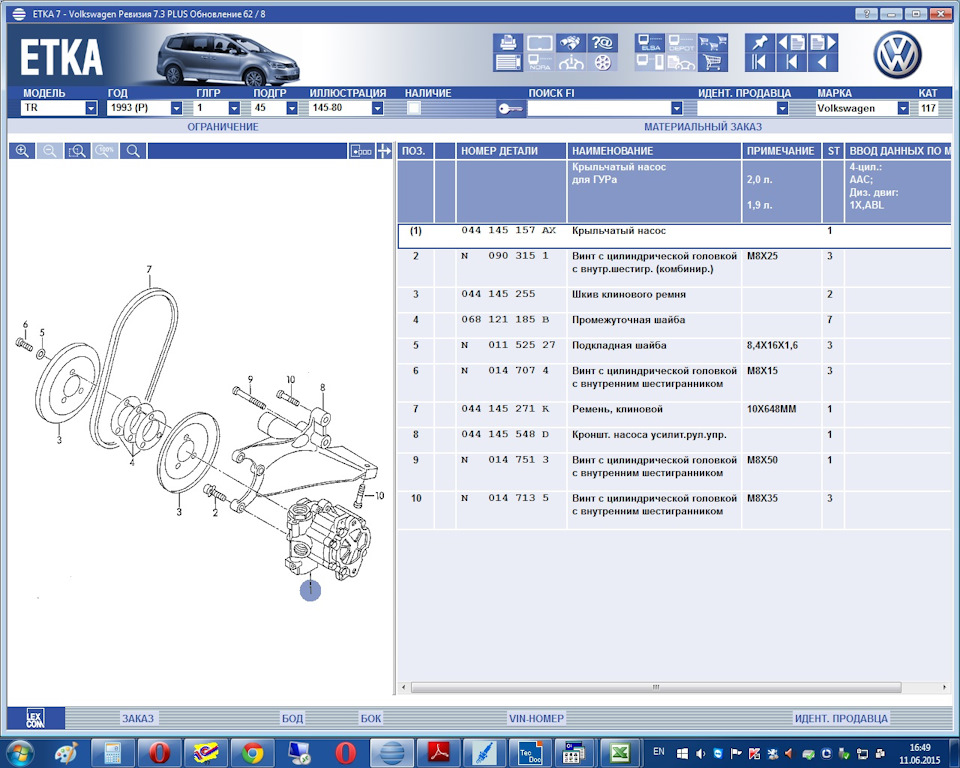The width and height of the screenshot is (960, 768).
Task: Click the plain back arrow icon
Action: [x=822, y=62]
